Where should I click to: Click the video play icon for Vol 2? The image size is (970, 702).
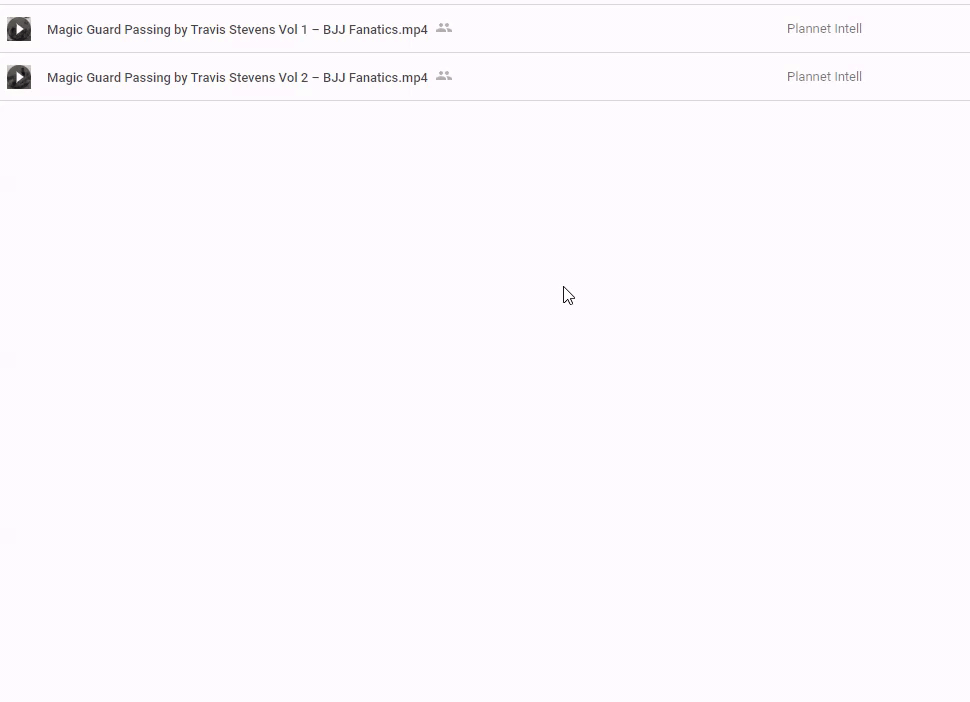[19, 77]
